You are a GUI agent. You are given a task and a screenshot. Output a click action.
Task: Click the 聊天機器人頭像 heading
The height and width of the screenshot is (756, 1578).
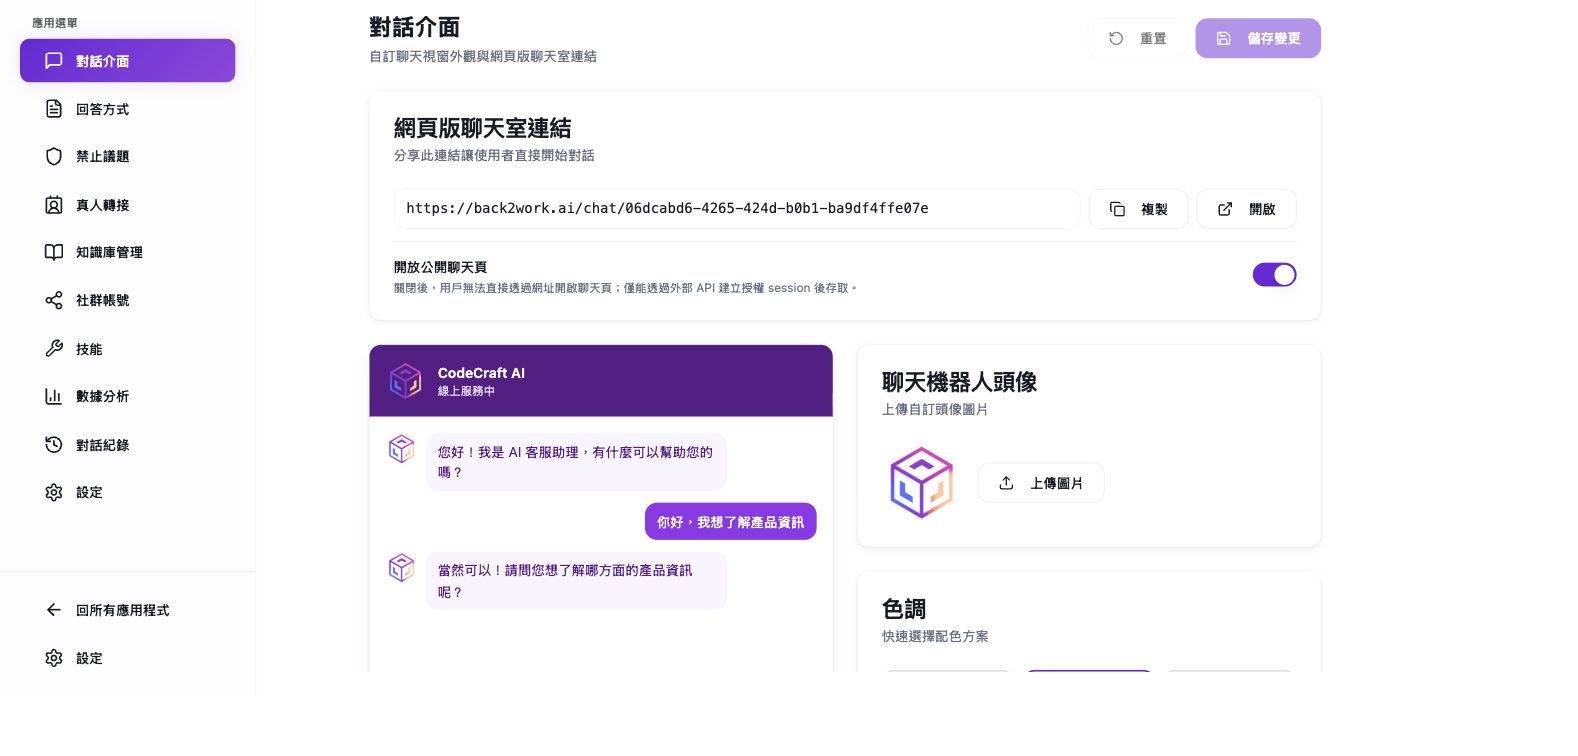point(960,382)
